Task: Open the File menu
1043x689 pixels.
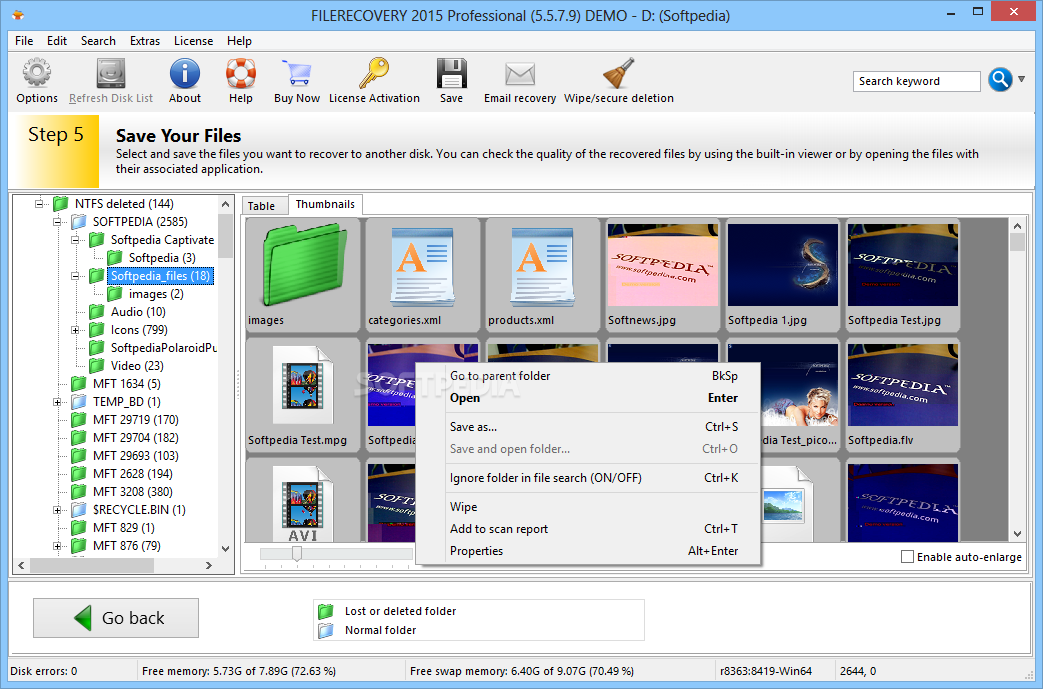Action: (x=24, y=41)
